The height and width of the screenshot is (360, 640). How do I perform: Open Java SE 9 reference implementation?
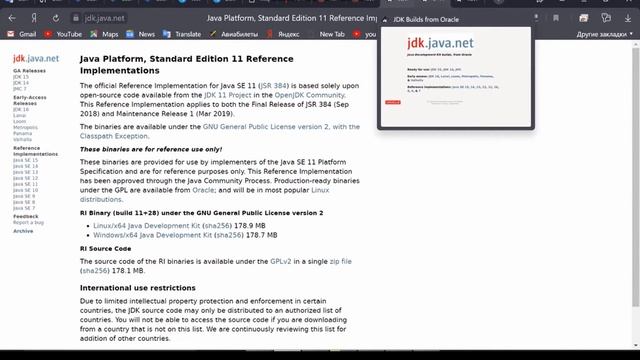(24, 196)
